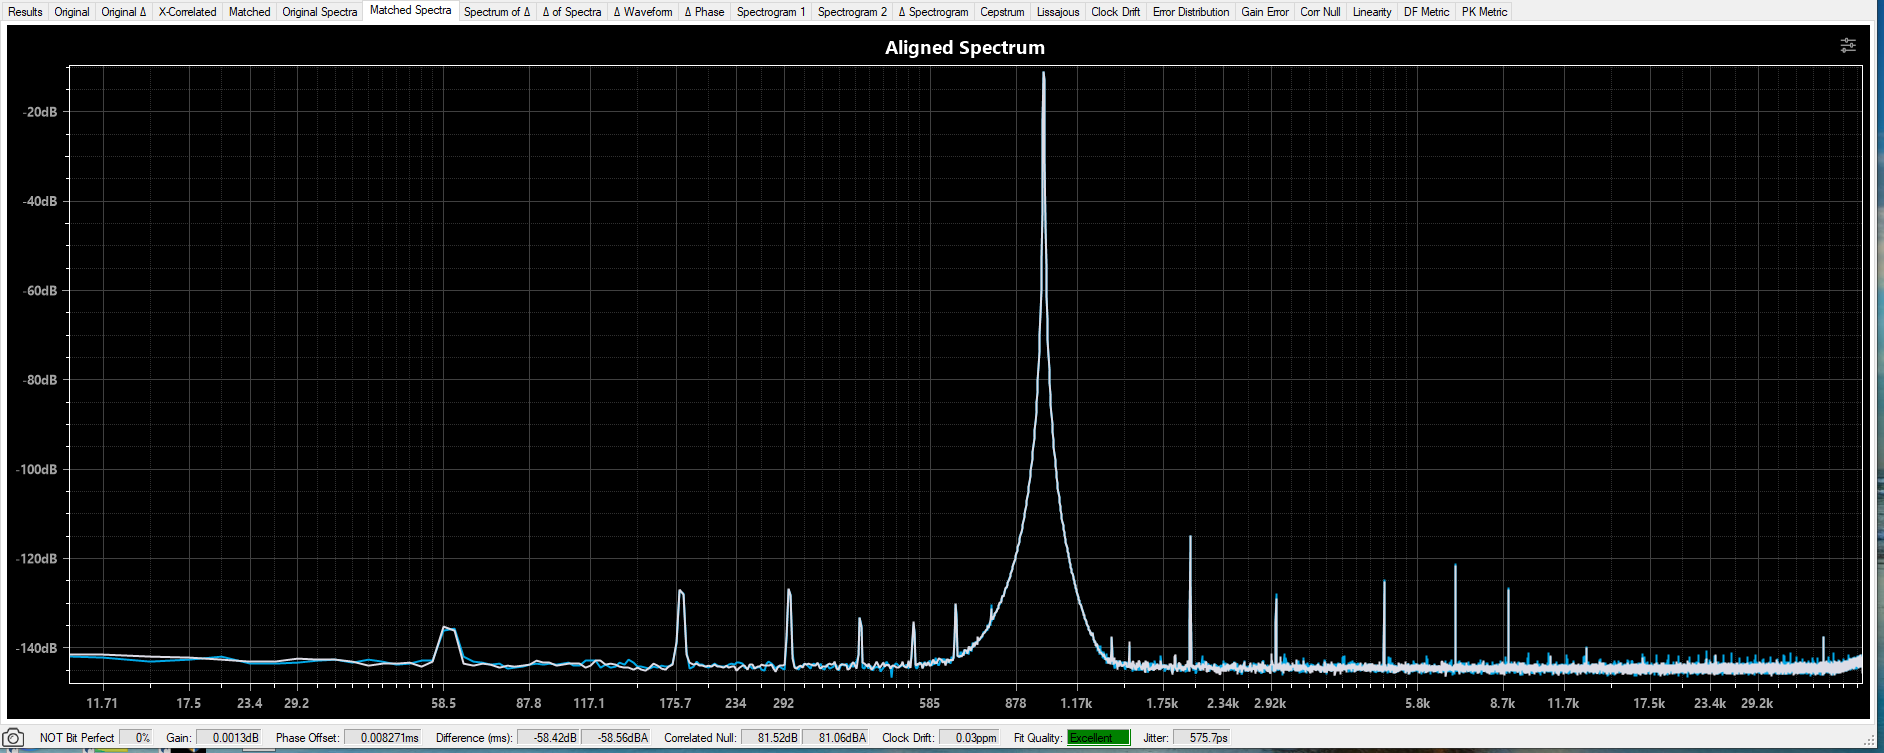The image size is (1884, 753).
Task: Click the bit perfect percentage 0% box
Action: (x=136, y=738)
